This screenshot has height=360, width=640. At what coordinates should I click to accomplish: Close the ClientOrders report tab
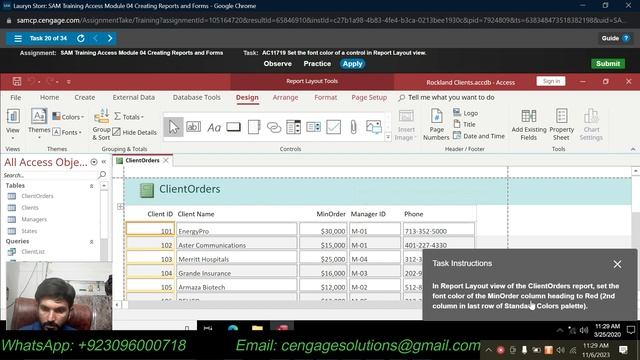pyautogui.click(x=166, y=160)
